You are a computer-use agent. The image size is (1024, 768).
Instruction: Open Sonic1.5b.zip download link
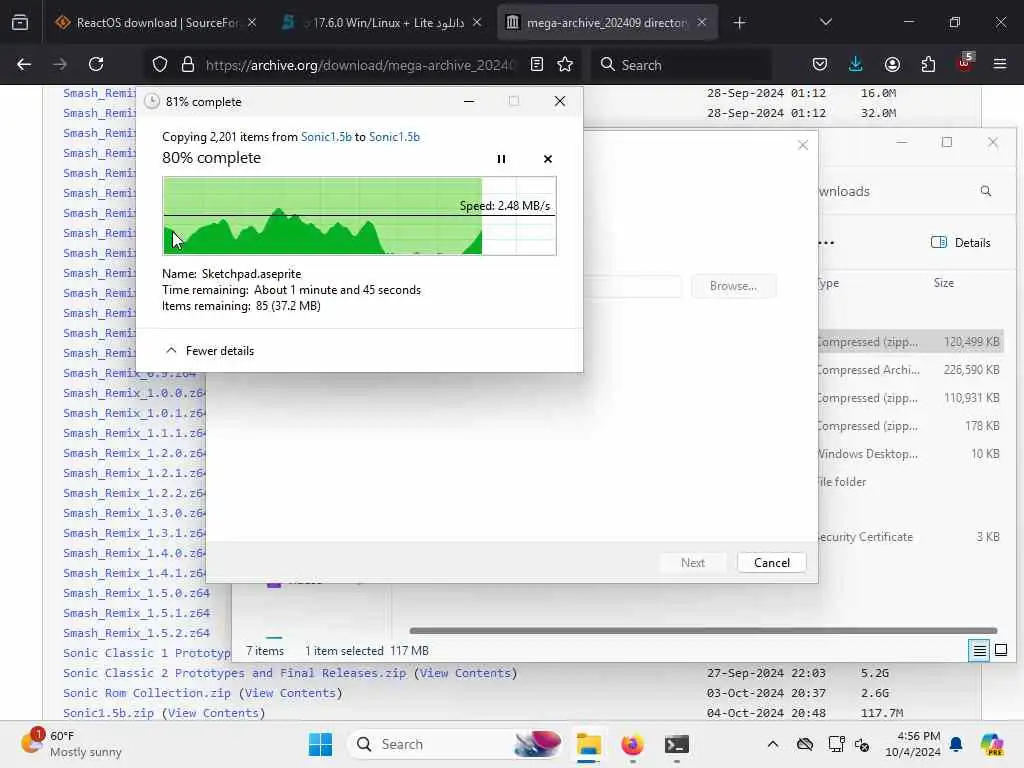108,713
